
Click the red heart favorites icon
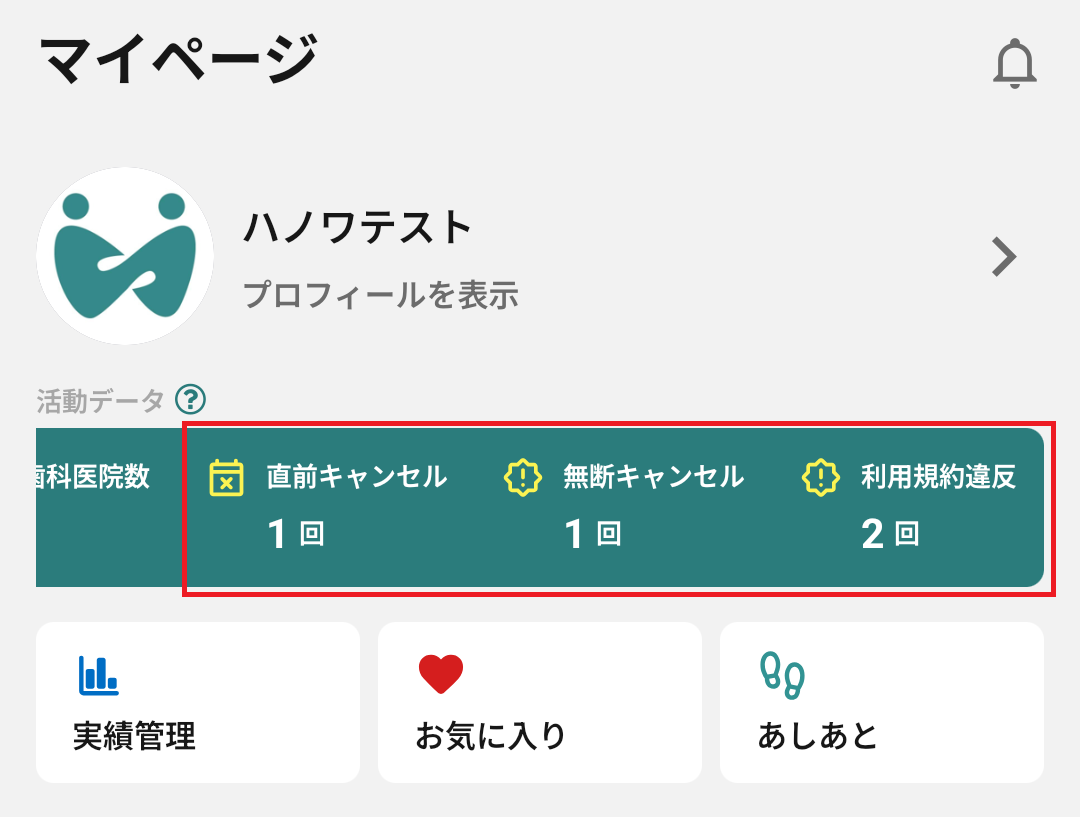pos(441,674)
